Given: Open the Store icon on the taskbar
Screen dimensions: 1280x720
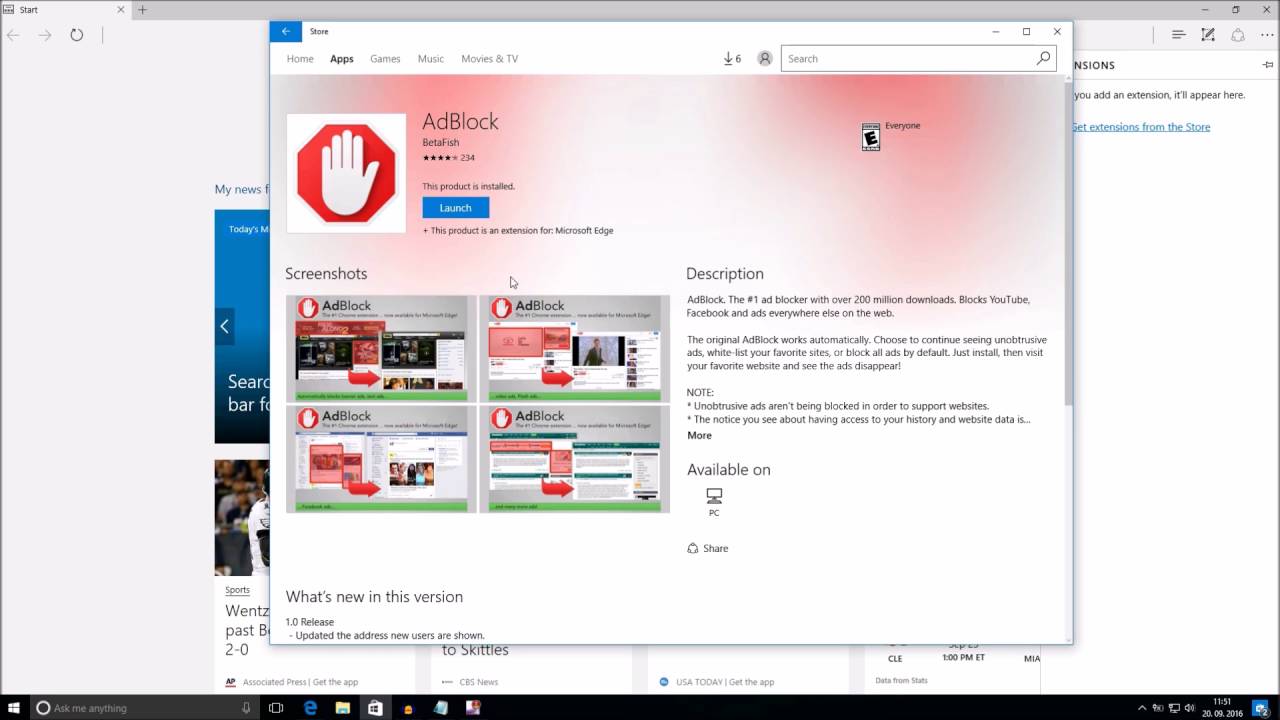Looking at the screenshot, I should point(375,708).
